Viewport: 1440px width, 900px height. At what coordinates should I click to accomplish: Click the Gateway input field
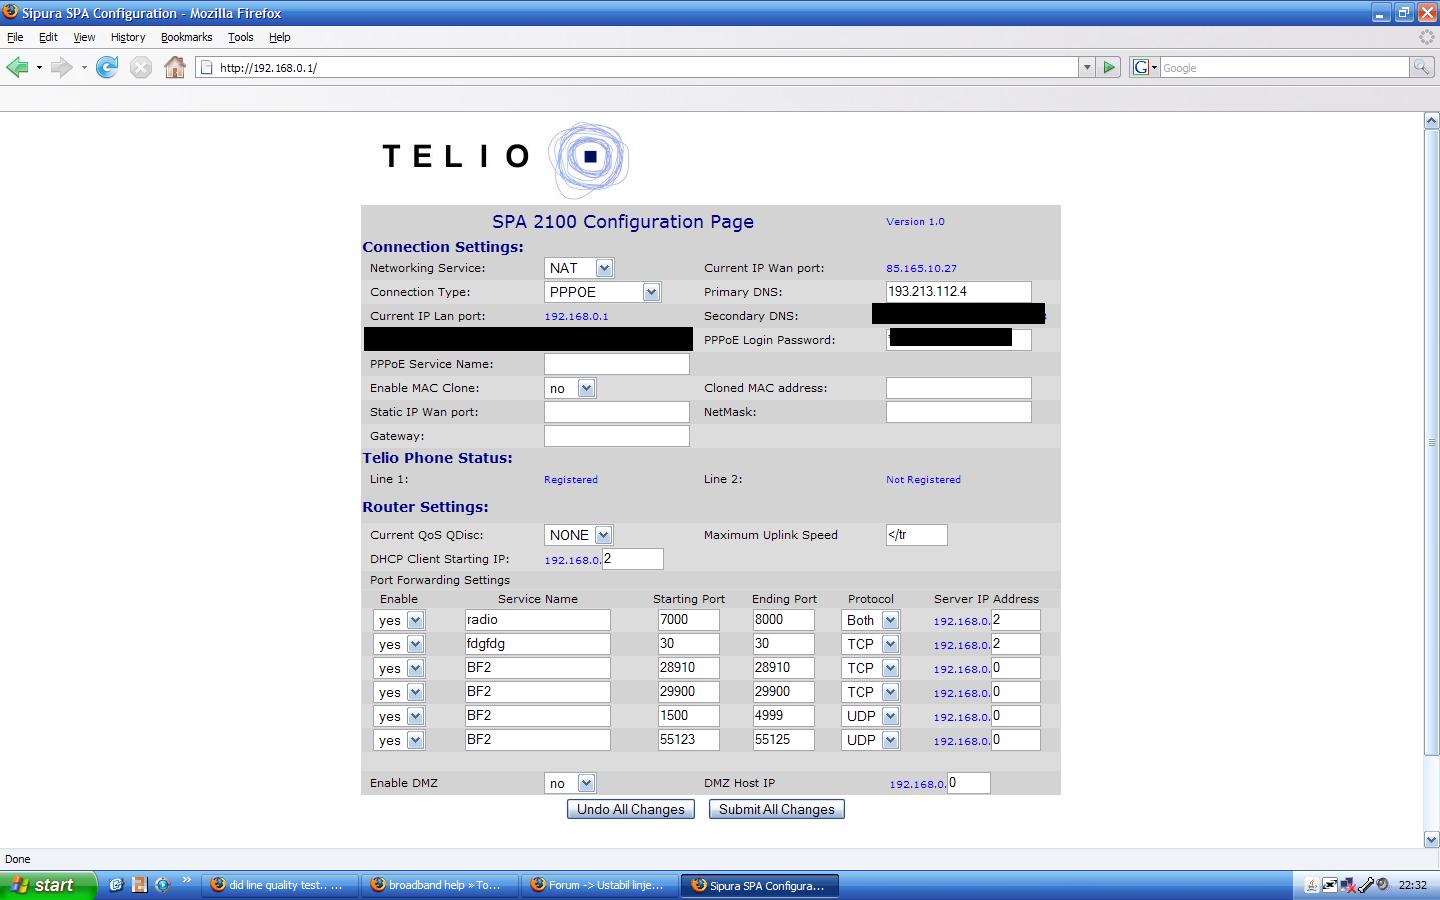616,436
